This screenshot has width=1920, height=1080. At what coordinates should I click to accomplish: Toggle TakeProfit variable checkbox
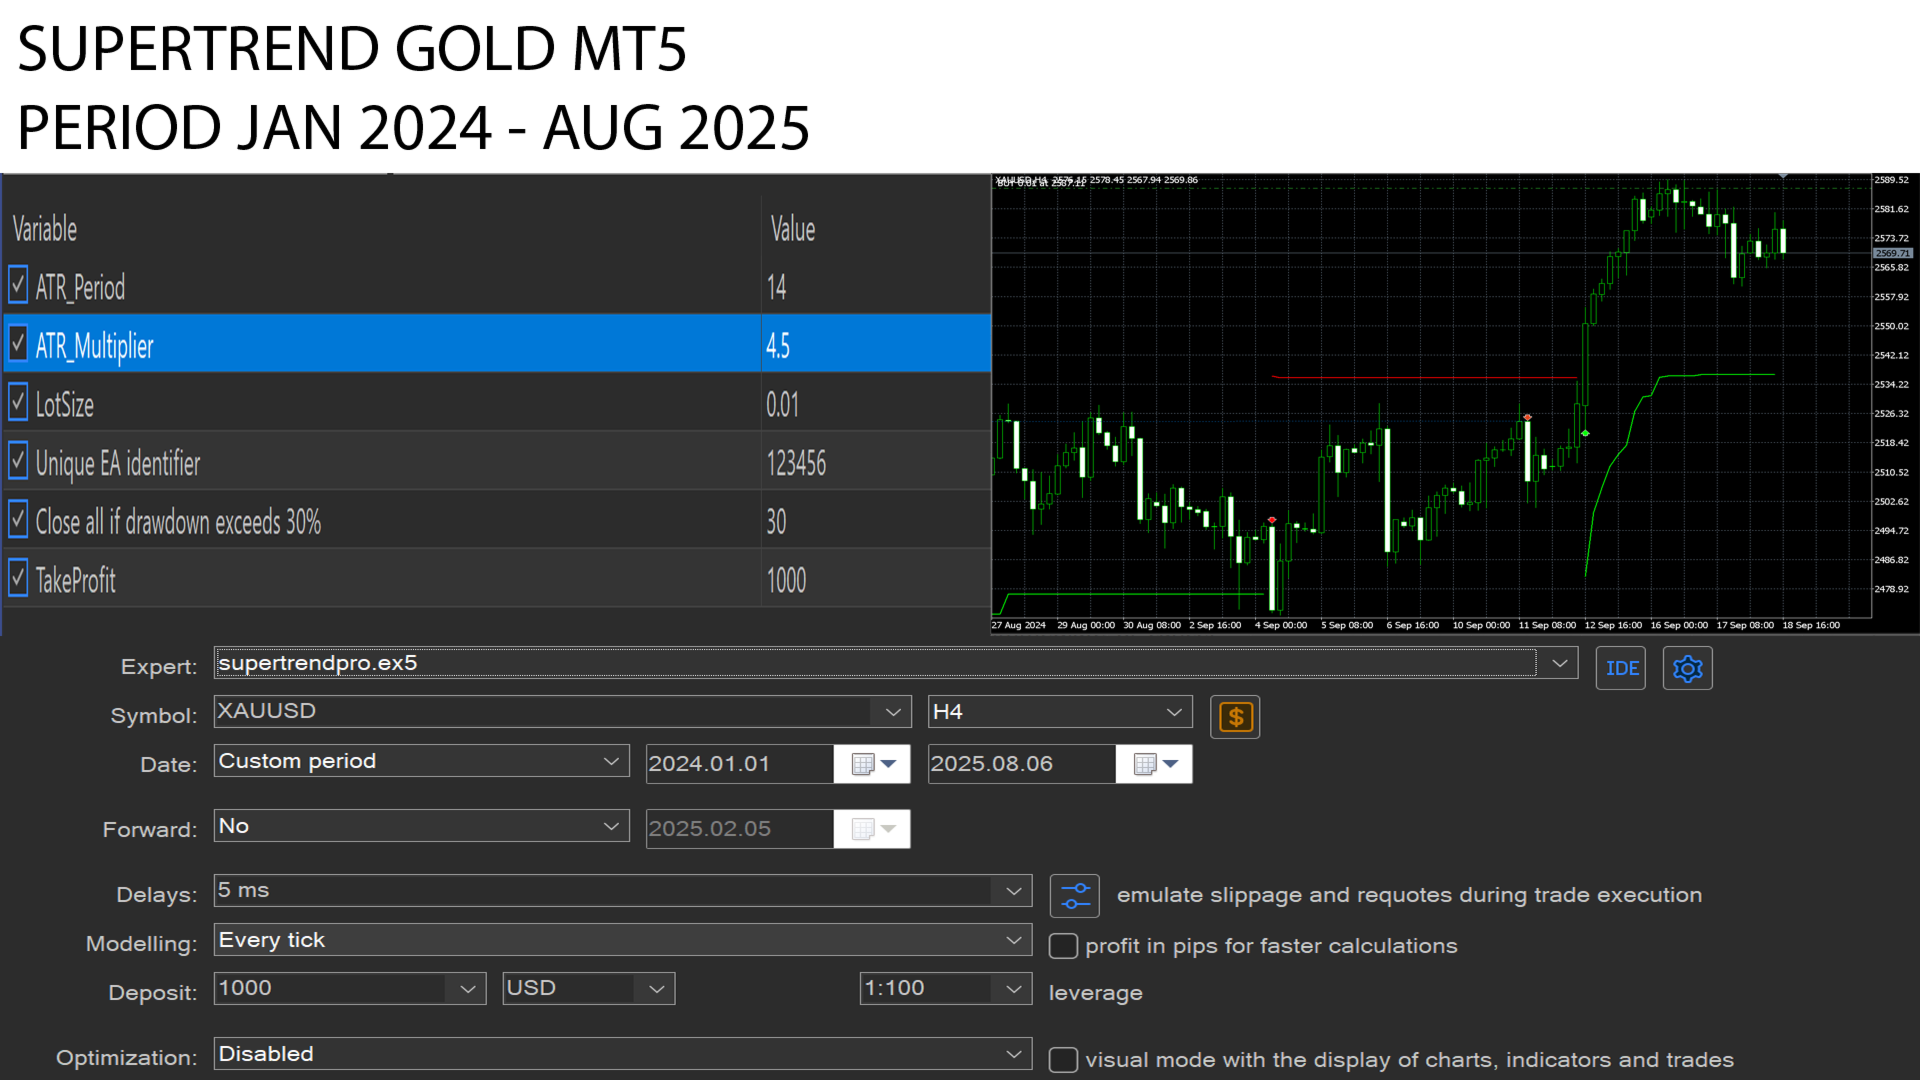coord(18,578)
